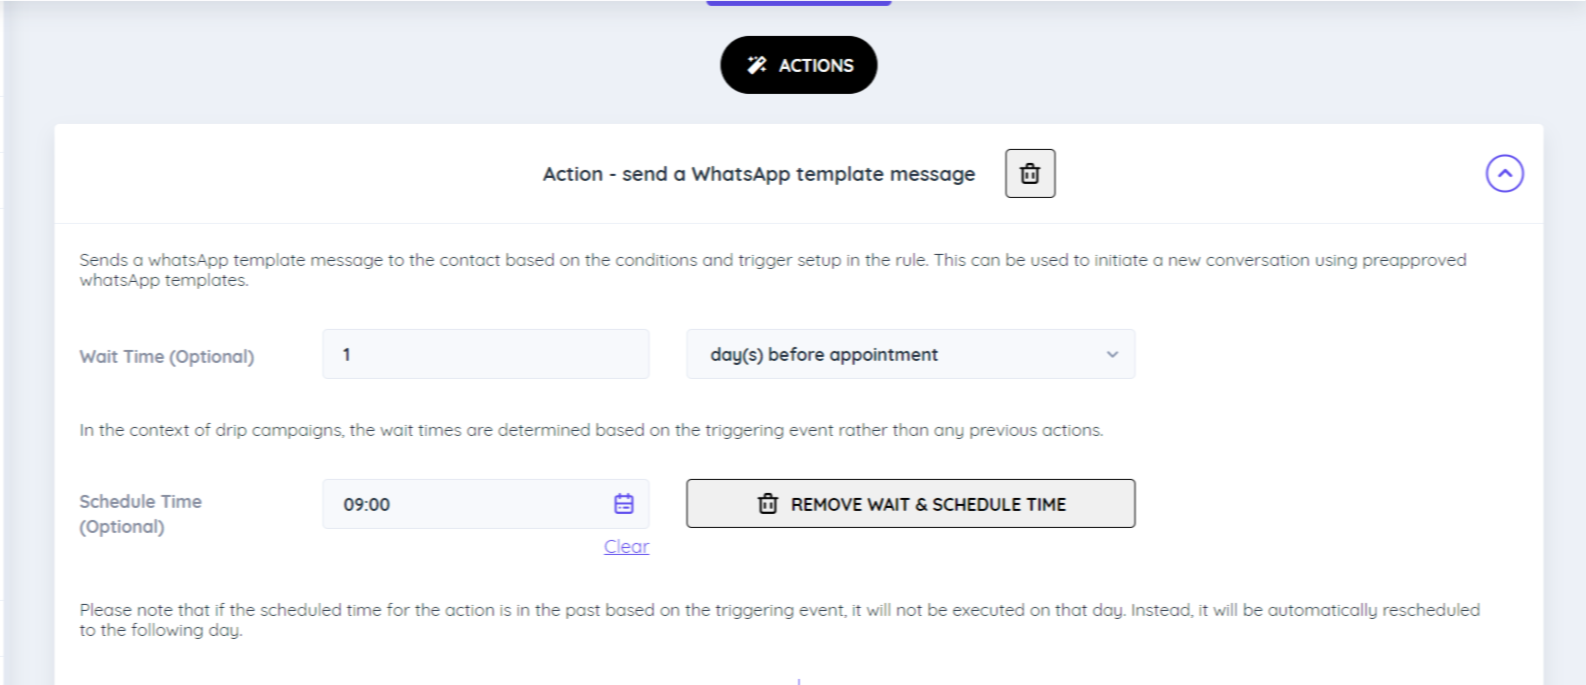Delete the WhatsApp template action via trash icon
The width and height of the screenshot is (1586, 685).
point(1030,174)
